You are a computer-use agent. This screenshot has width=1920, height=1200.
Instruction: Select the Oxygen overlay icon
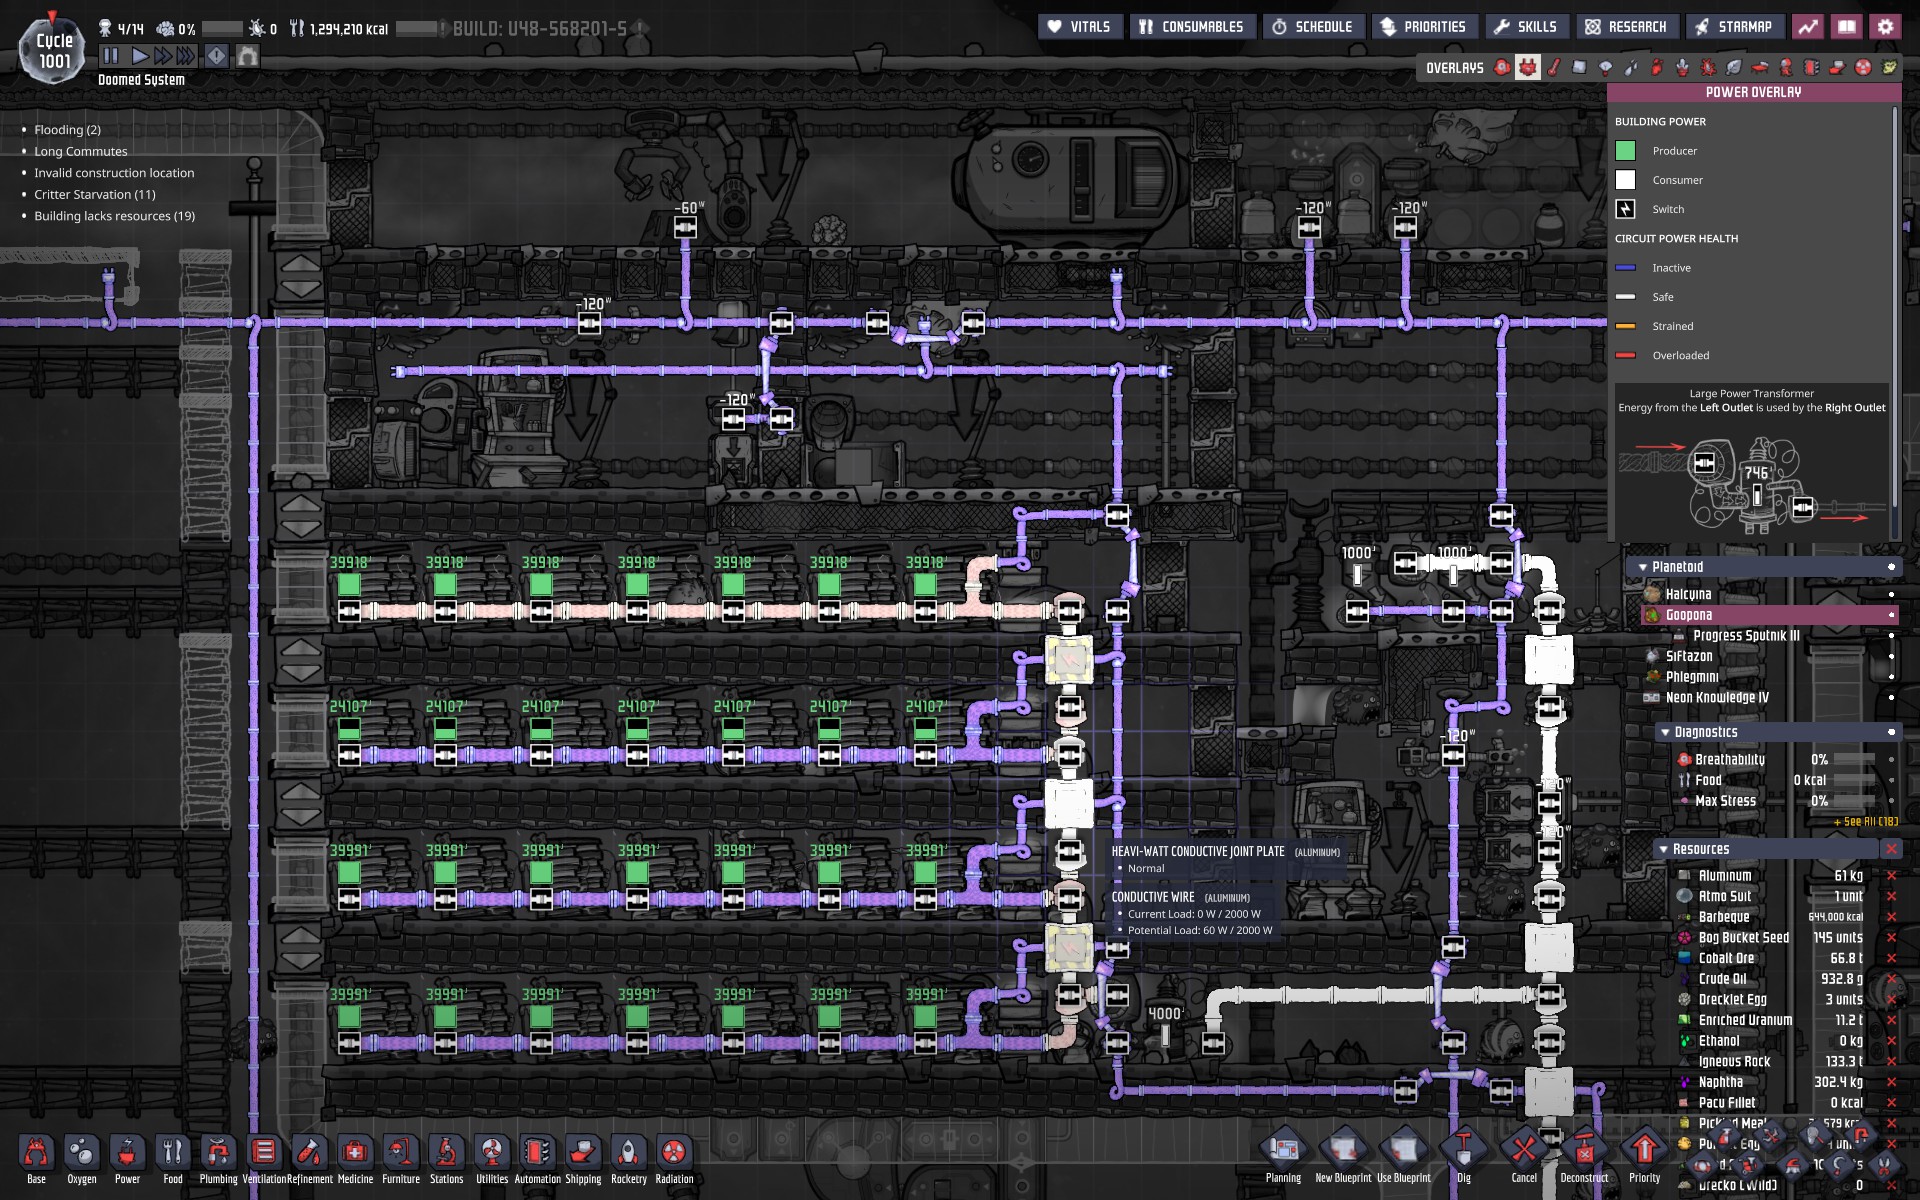point(1502,68)
